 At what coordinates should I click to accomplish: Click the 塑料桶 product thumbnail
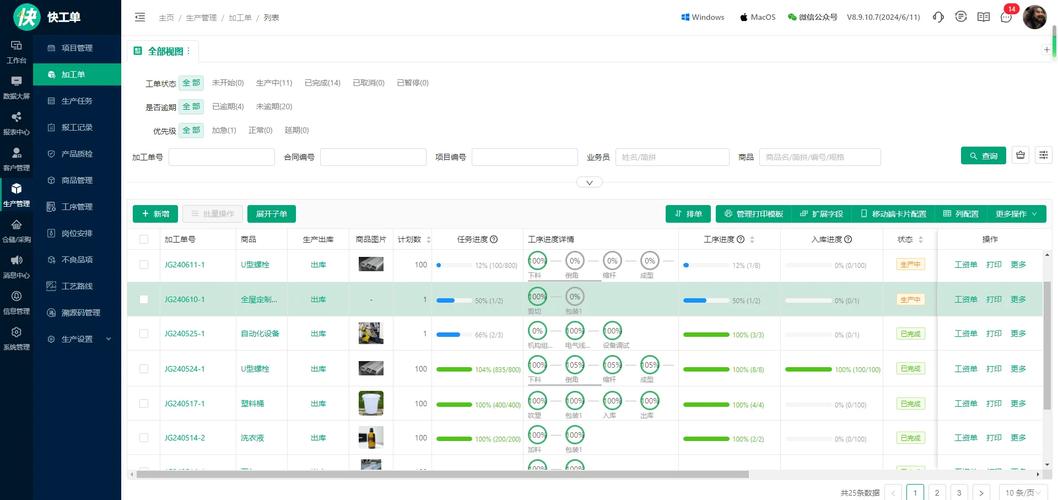pyautogui.click(x=370, y=403)
